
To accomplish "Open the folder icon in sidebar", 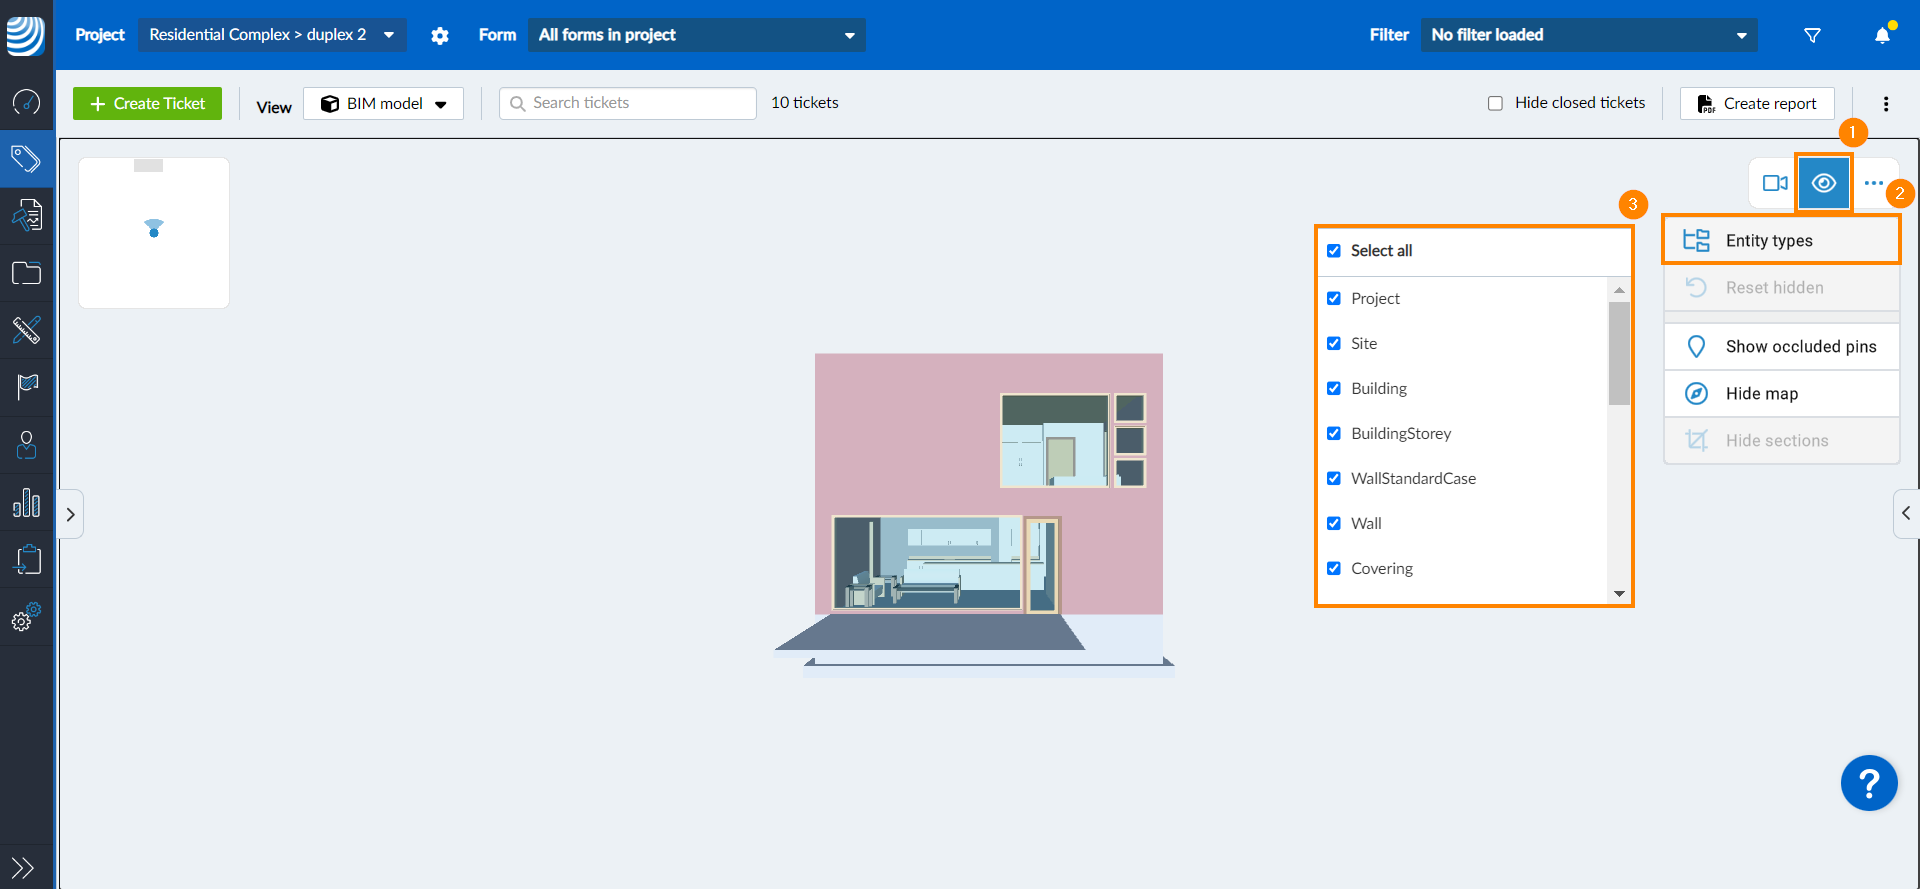I will tap(26, 273).
